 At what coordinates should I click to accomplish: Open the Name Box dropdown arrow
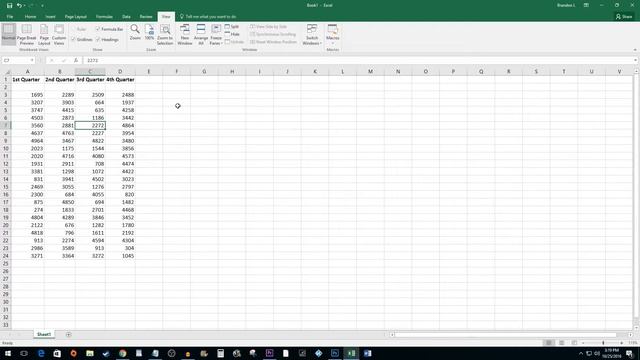(32, 60)
